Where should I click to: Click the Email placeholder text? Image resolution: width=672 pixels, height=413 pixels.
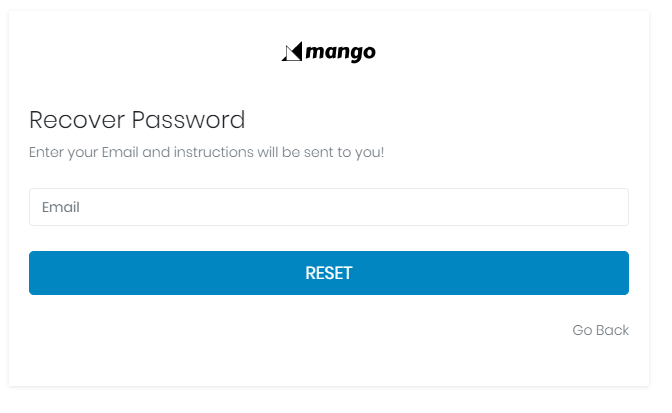[61, 207]
